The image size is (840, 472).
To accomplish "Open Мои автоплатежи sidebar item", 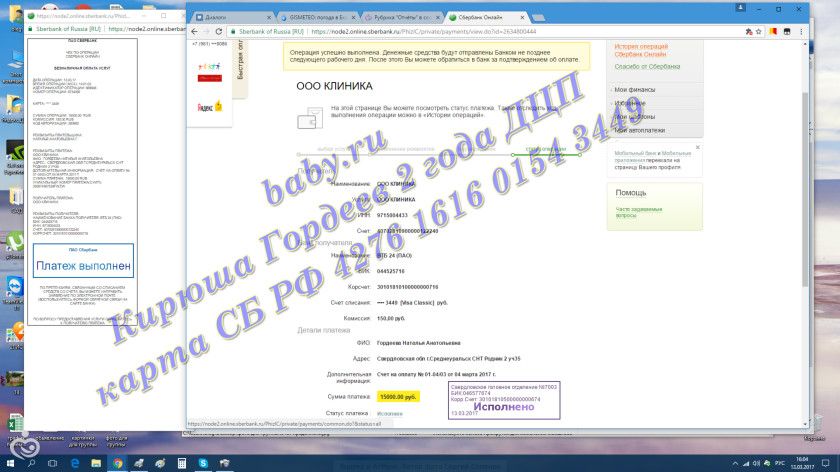I will click(639, 130).
